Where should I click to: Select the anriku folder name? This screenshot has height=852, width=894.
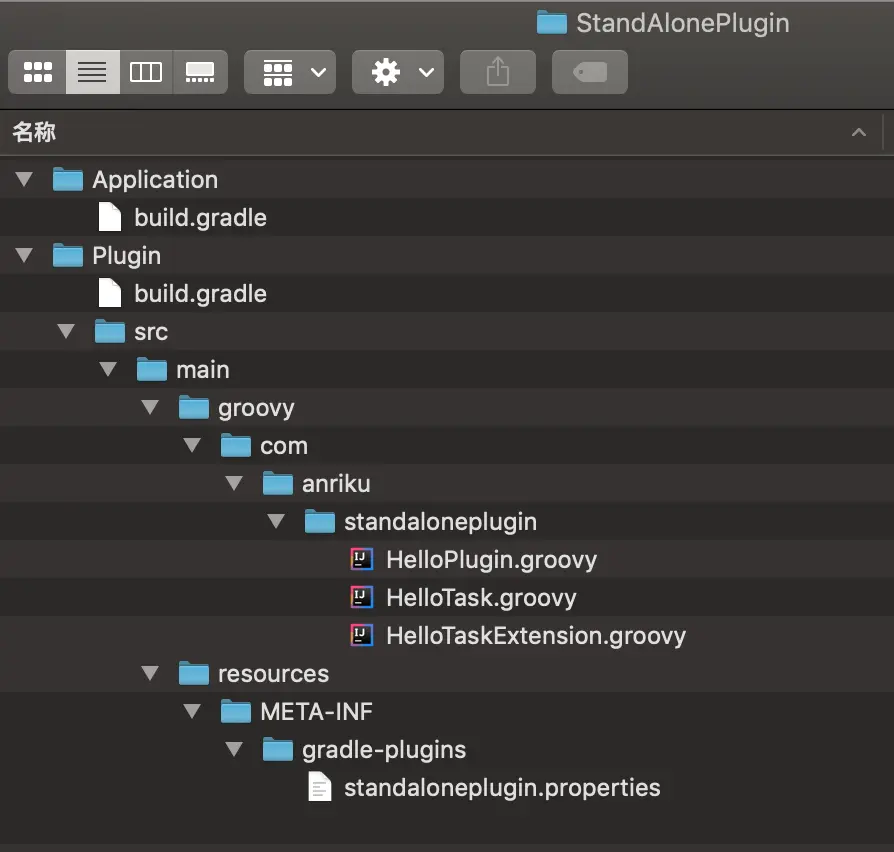336,484
